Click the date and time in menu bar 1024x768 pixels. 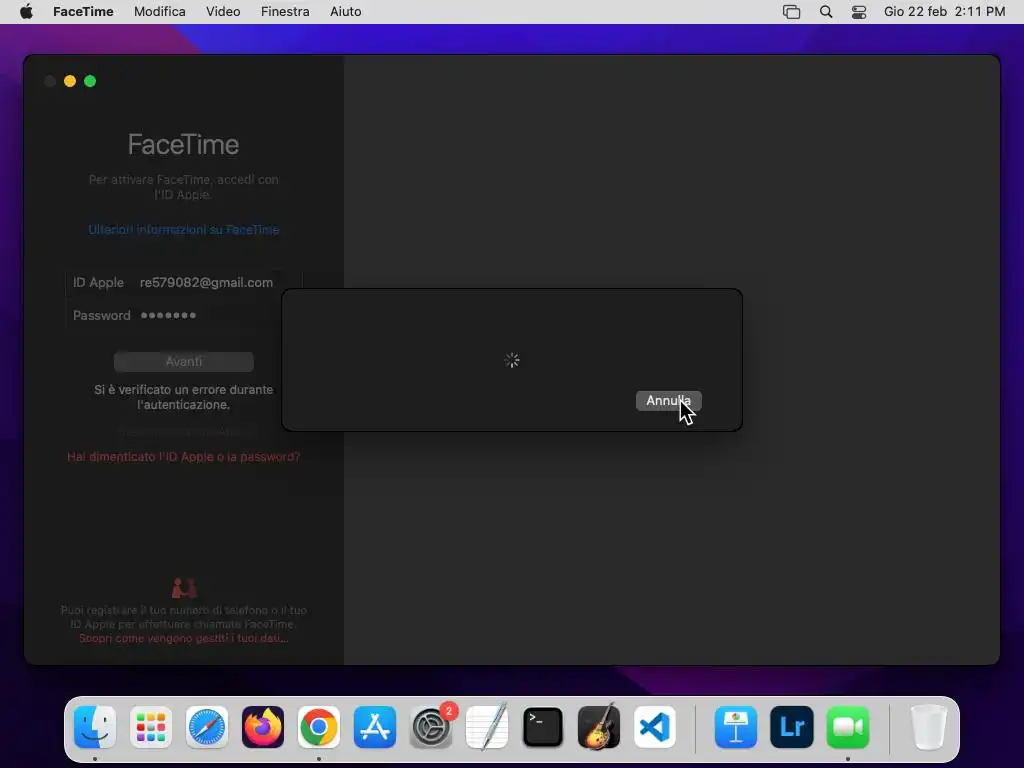[944, 12]
